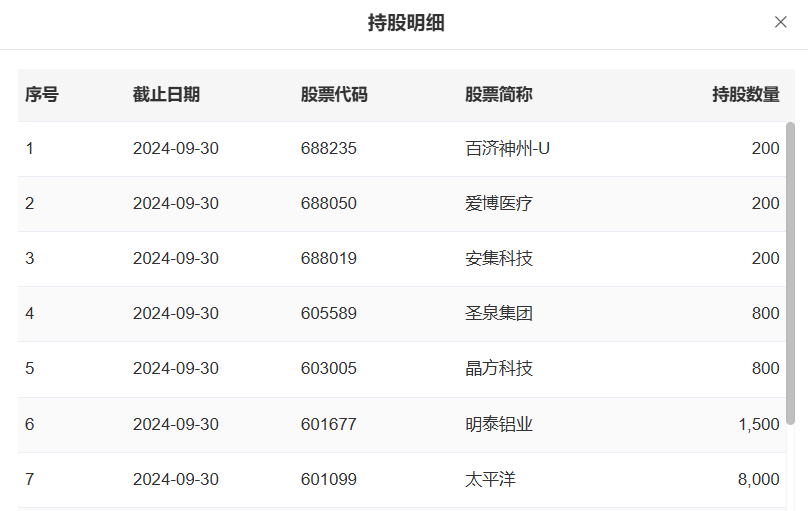Click the vertical scrollbar of the holdings table

click(790, 273)
